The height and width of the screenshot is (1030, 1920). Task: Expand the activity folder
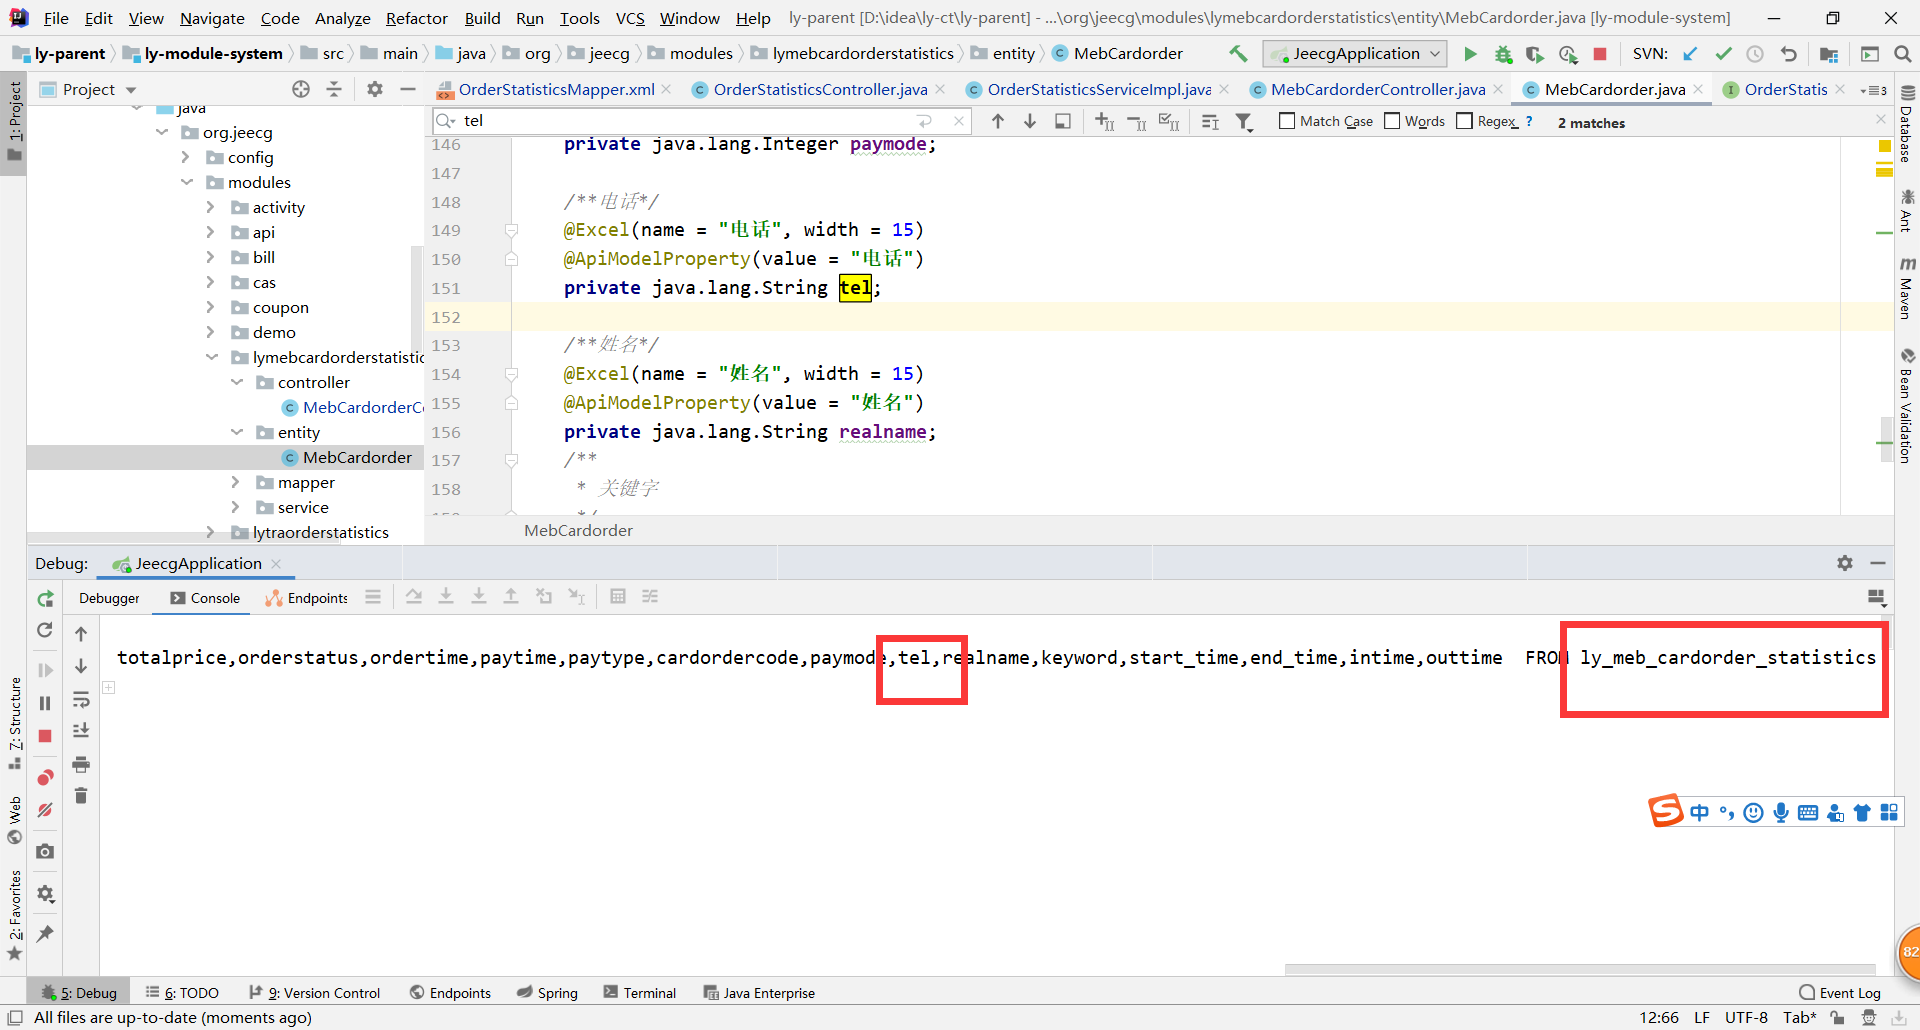point(210,207)
